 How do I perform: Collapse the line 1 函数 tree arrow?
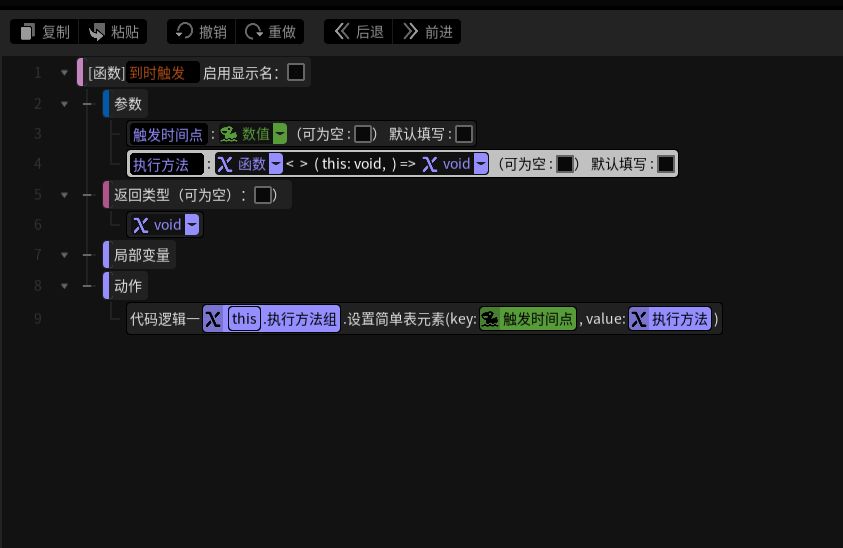[x=64, y=73]
